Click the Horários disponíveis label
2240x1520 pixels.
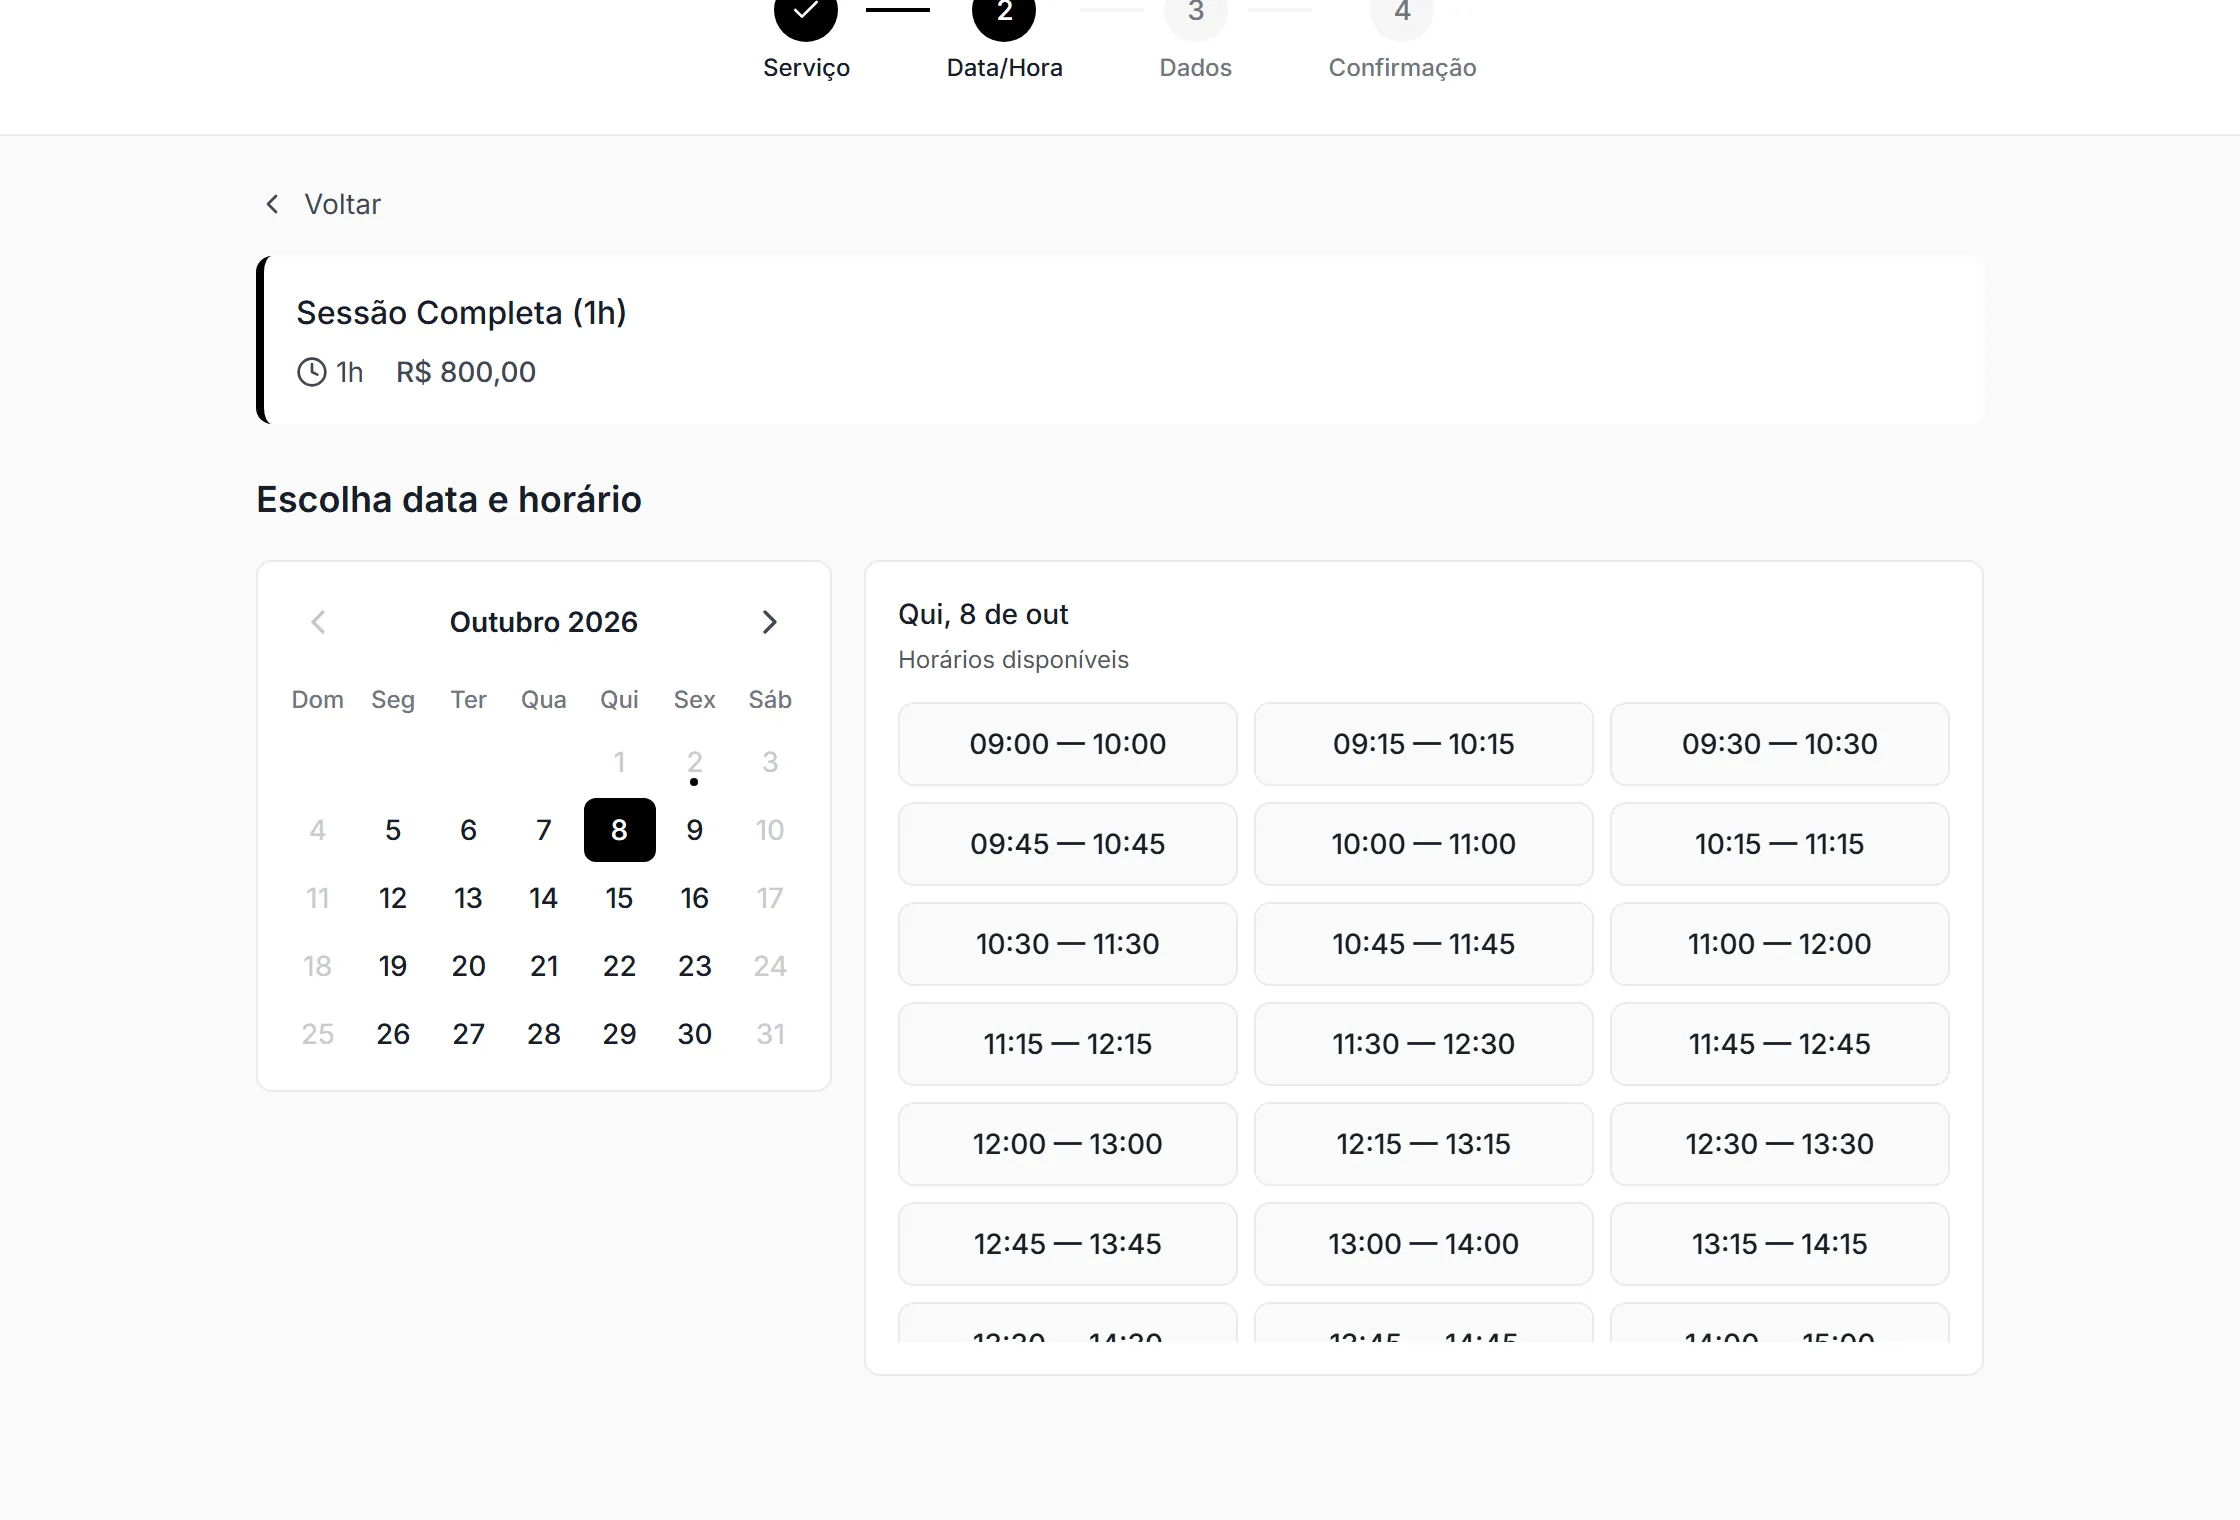(x=1013, y=660)
